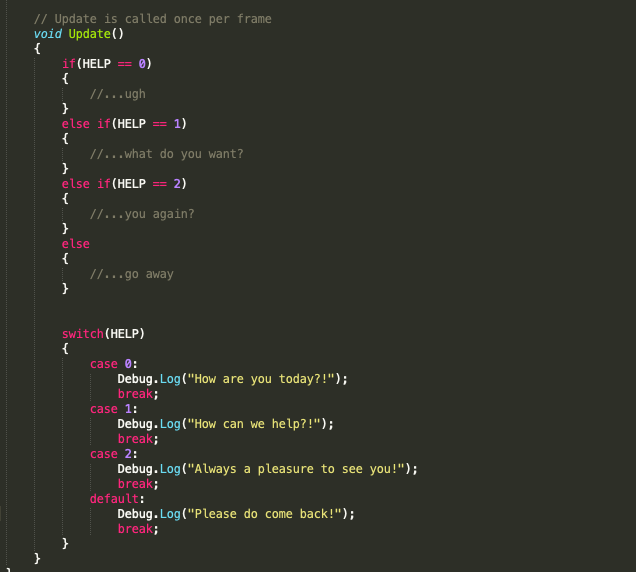Click the closing brace ending the Update method
This screenshot has height=572, width=636.
(x=37, y=559)
